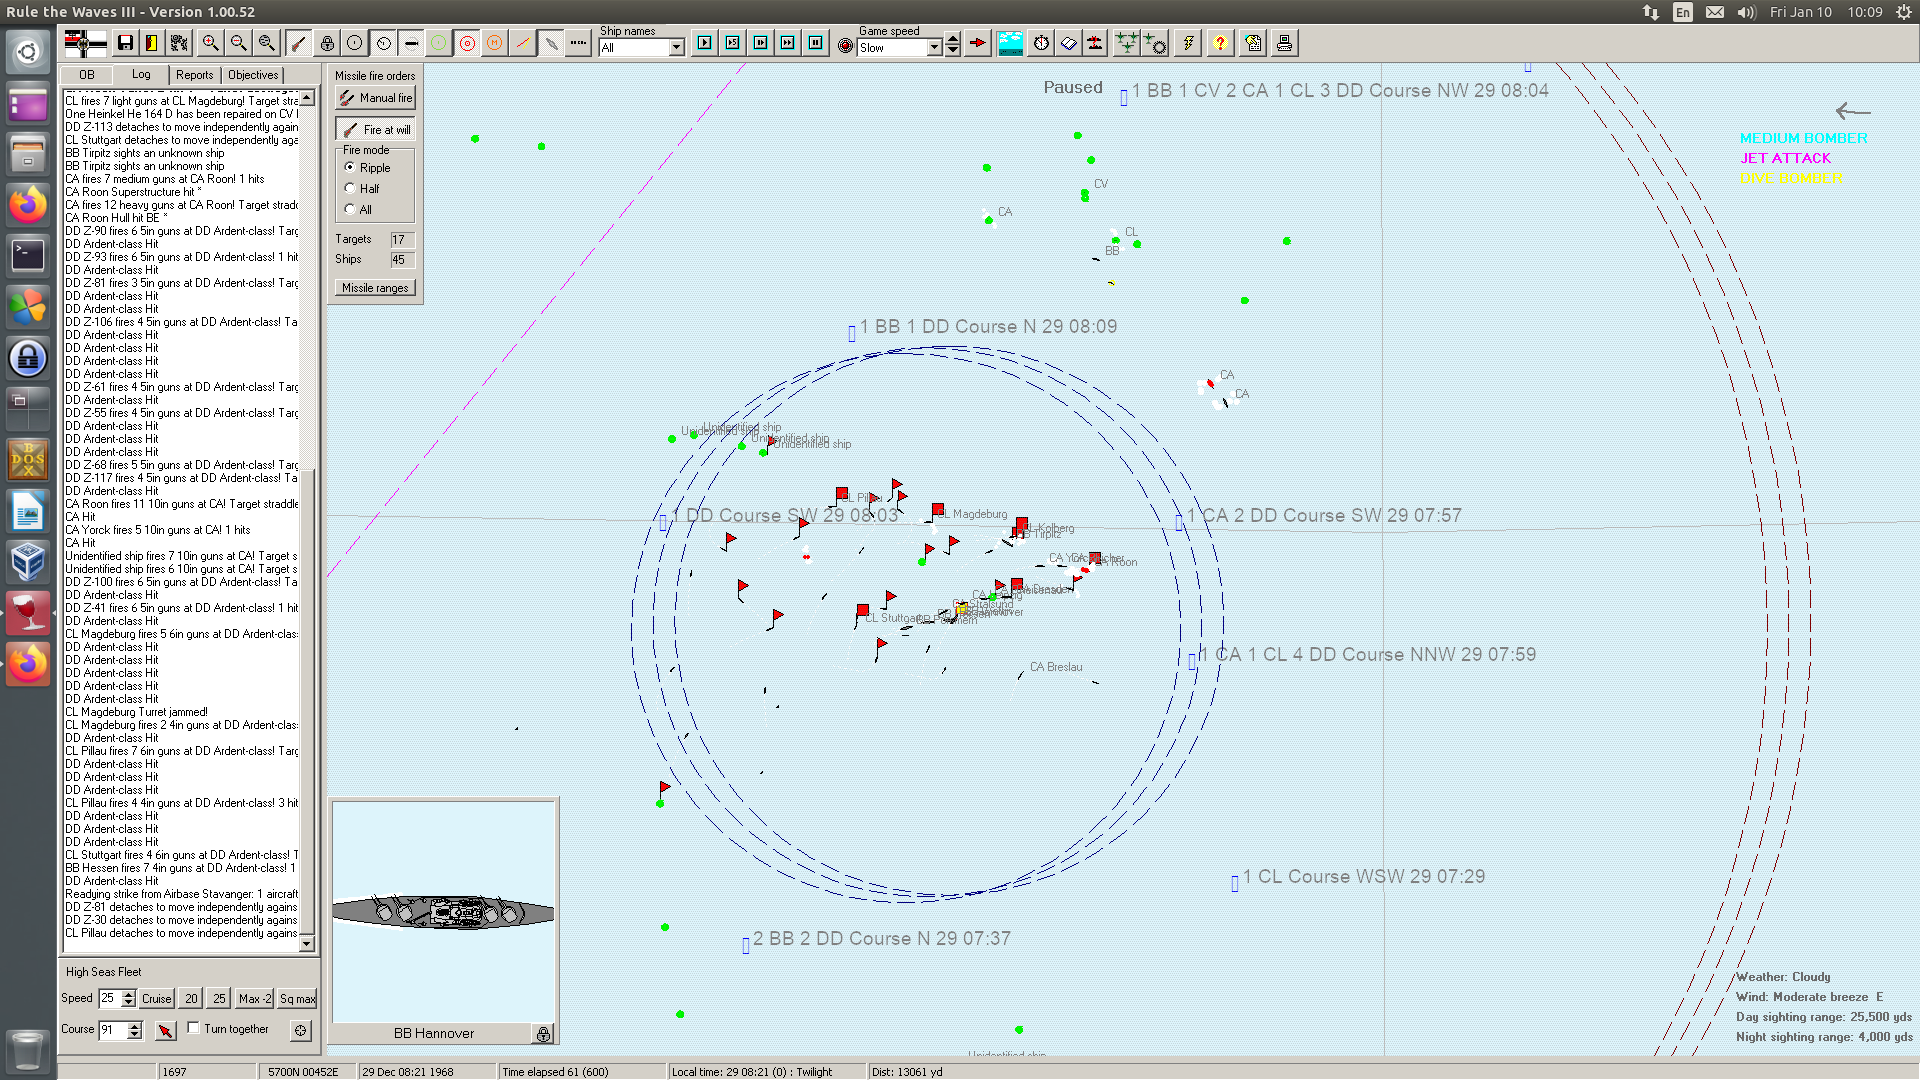1920x1080 pixels.
Task: Click the printer toolbar icon
Action: [1284, 43]
